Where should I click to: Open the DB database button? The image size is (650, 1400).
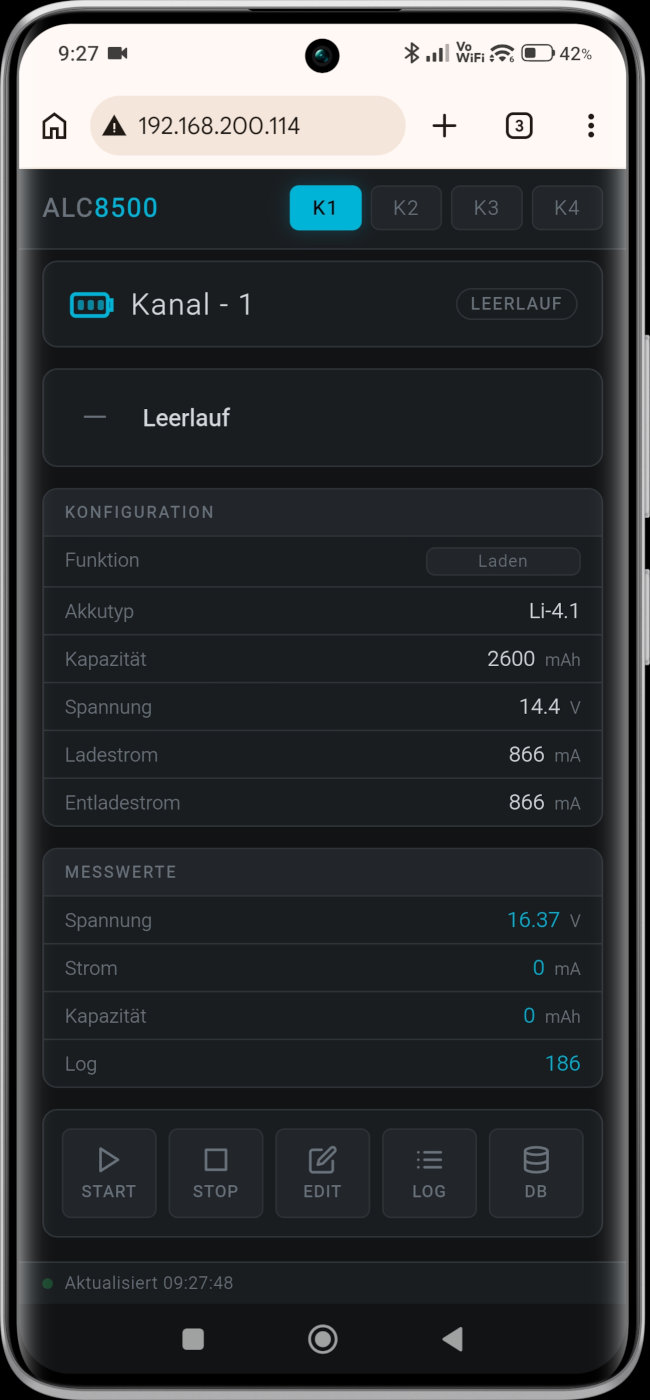536,1173
